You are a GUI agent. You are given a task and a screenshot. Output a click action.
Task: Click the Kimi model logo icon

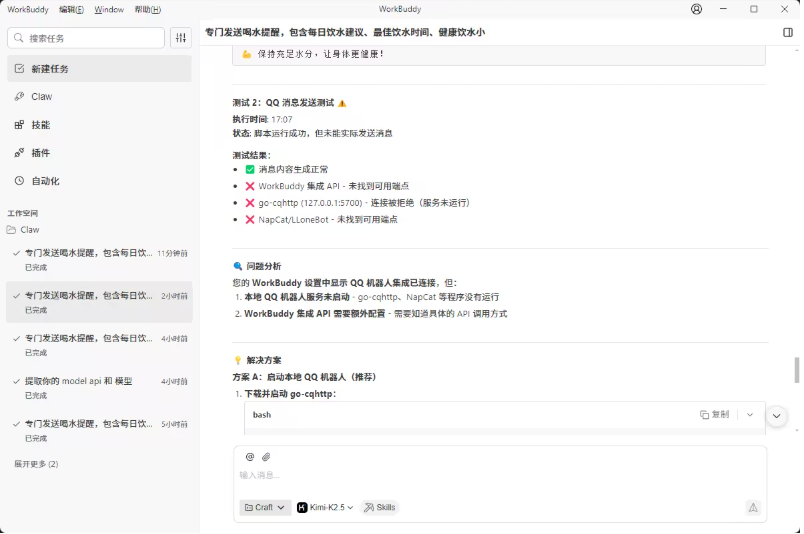click(x=302, y=507)
